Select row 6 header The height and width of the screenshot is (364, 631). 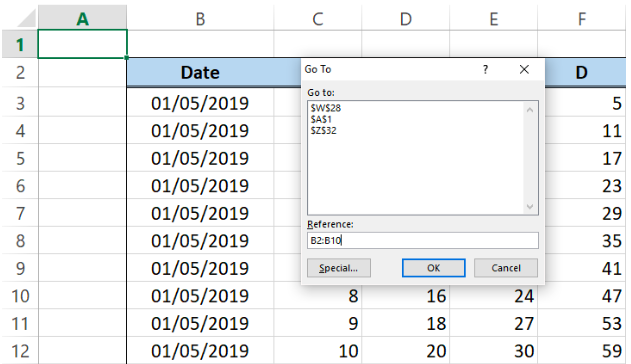click(20, 185)
